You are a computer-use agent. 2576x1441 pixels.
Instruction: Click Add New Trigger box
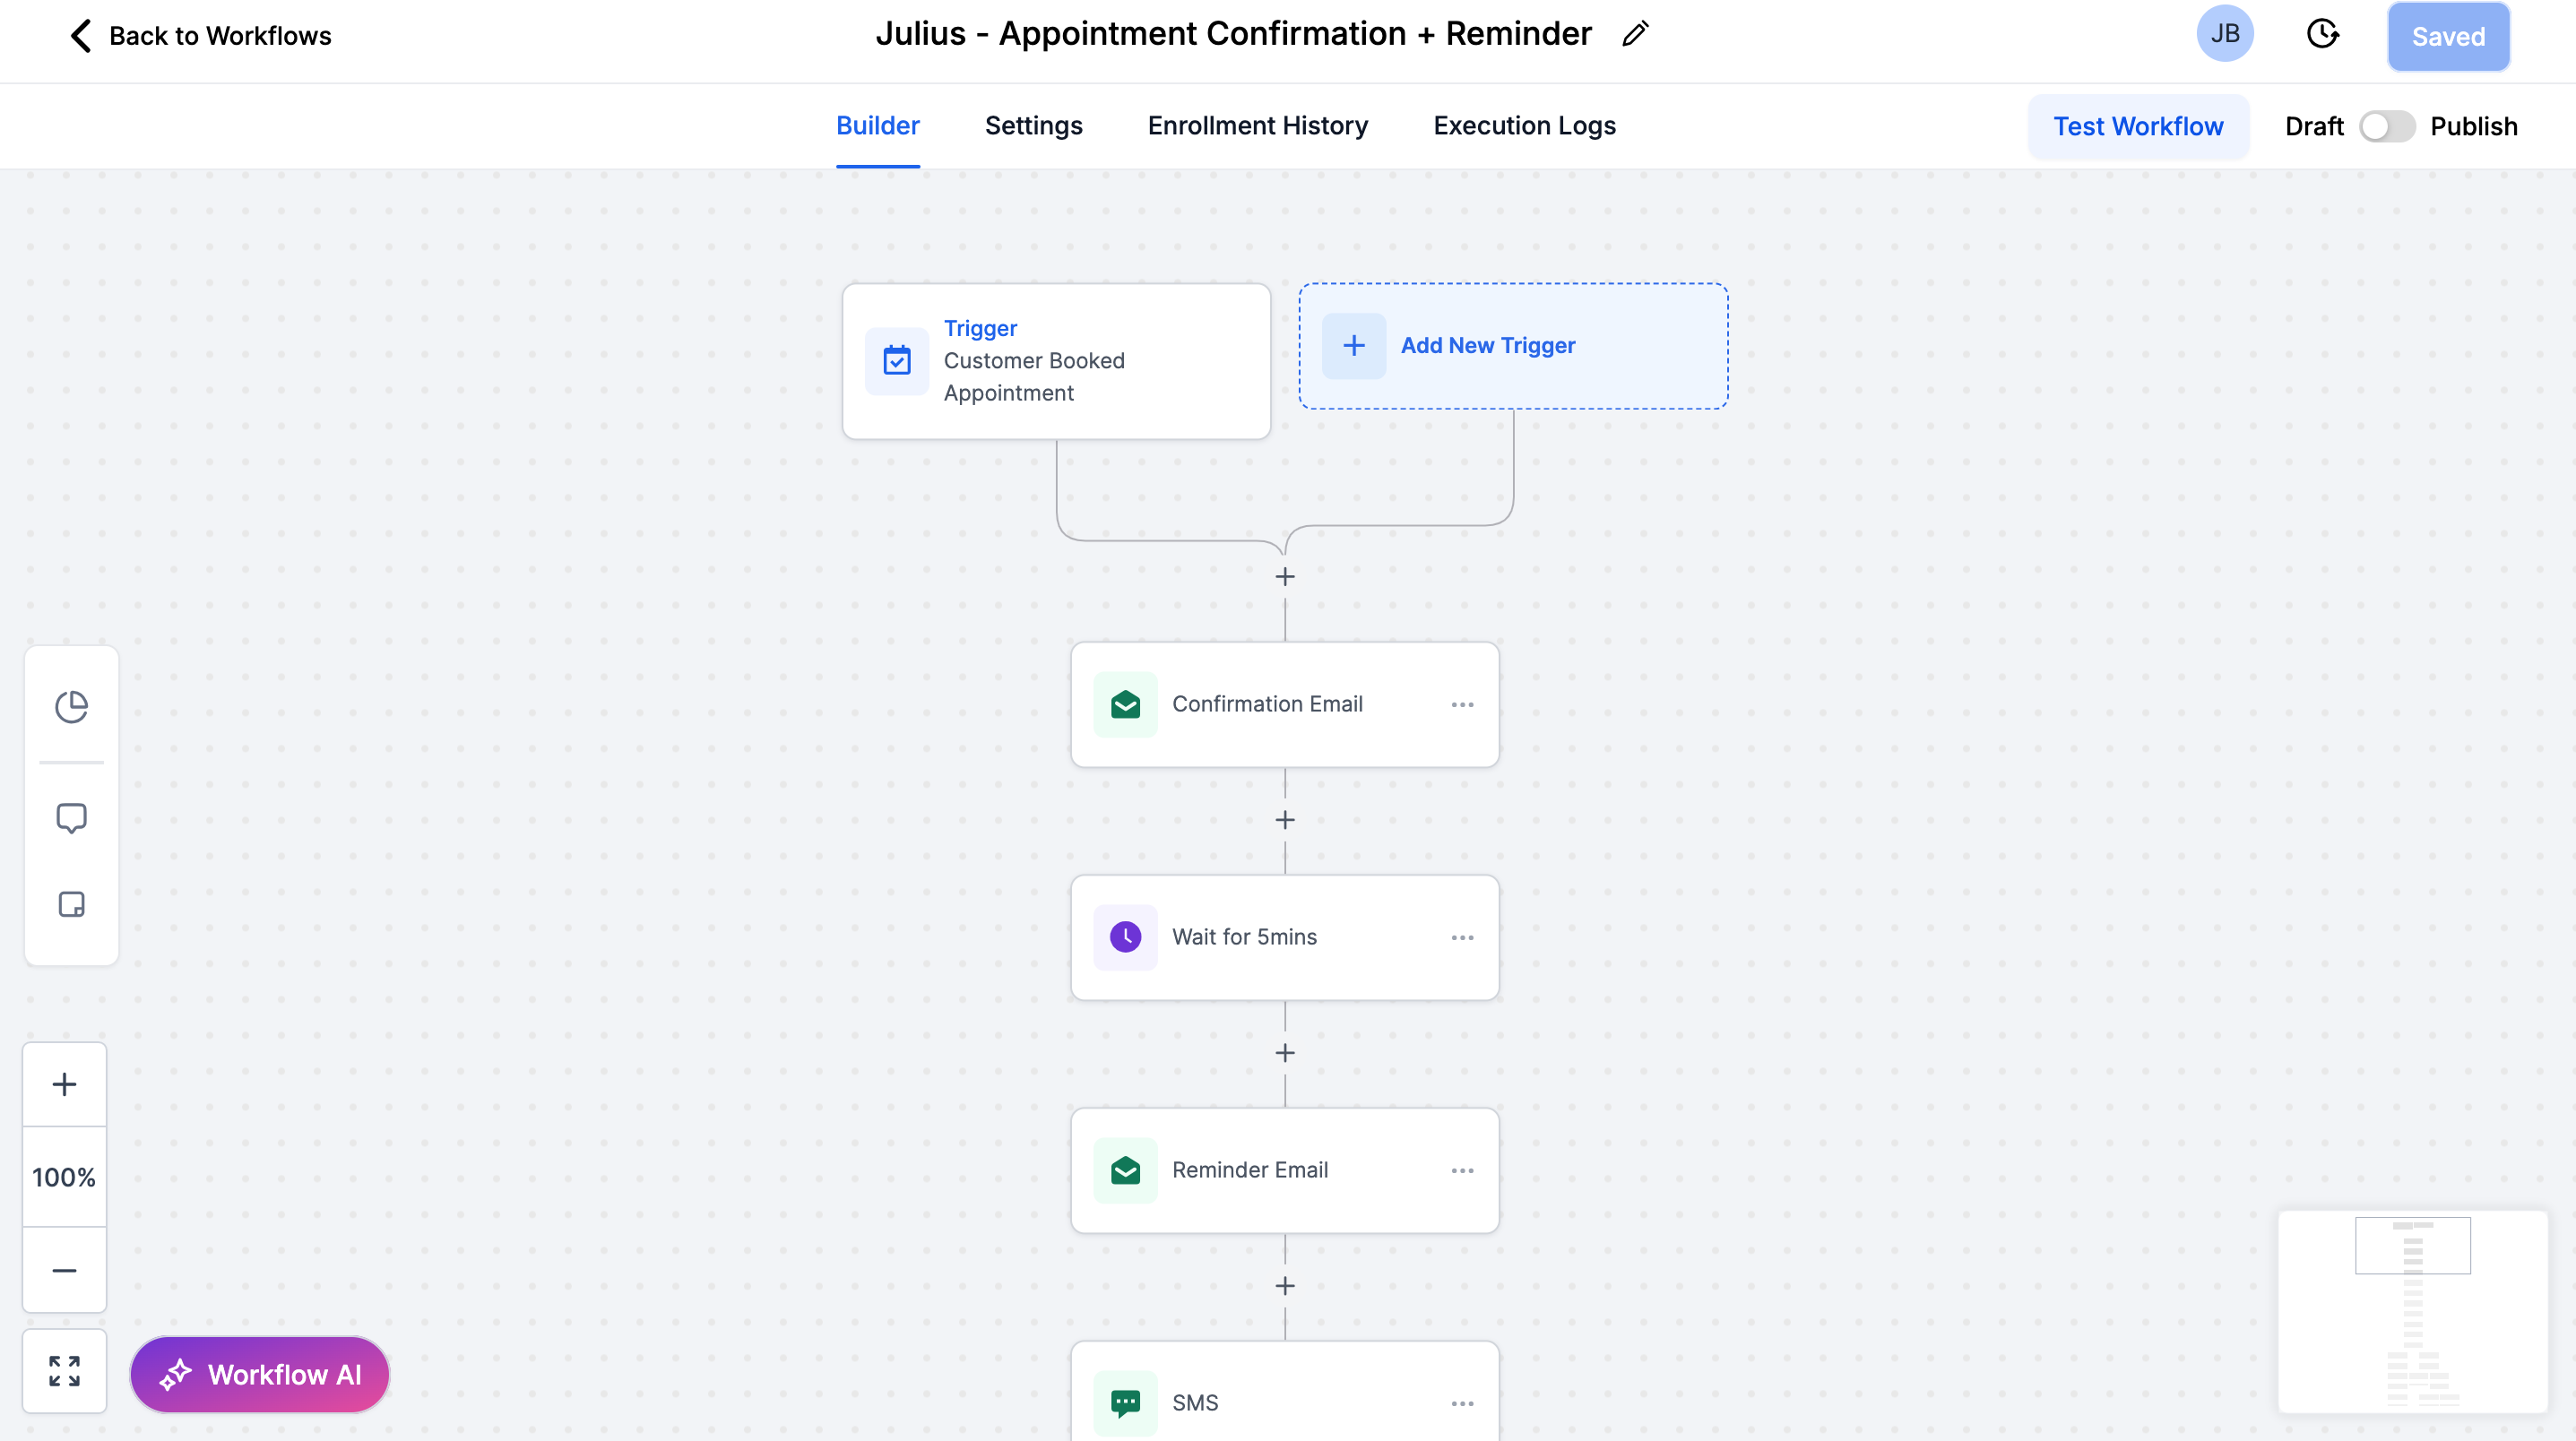point(1512,346)
